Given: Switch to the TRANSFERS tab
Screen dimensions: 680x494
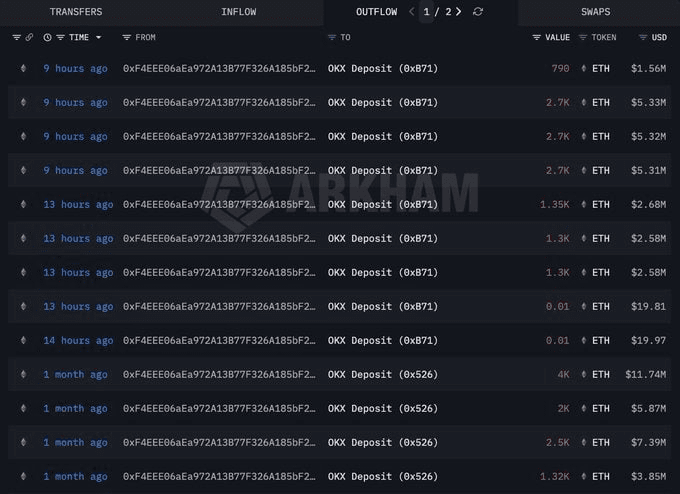Looking at the screenshot, I should click(x=76, y=12).
